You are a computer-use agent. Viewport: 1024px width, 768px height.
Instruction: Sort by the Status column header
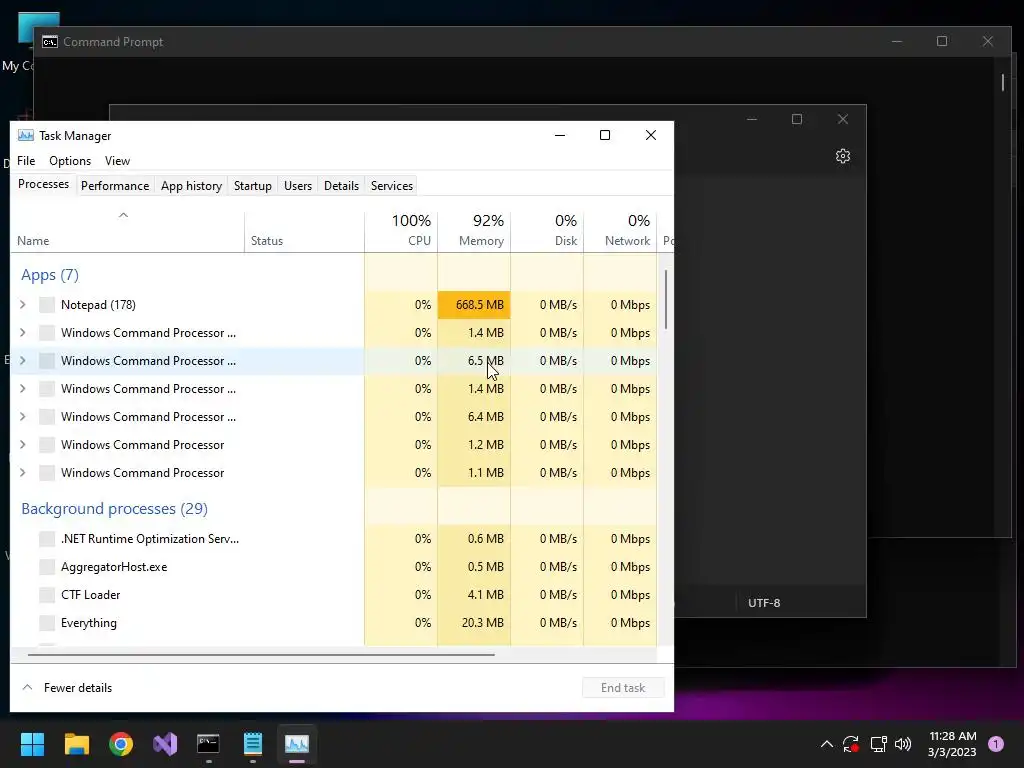[x=304, y=231]
